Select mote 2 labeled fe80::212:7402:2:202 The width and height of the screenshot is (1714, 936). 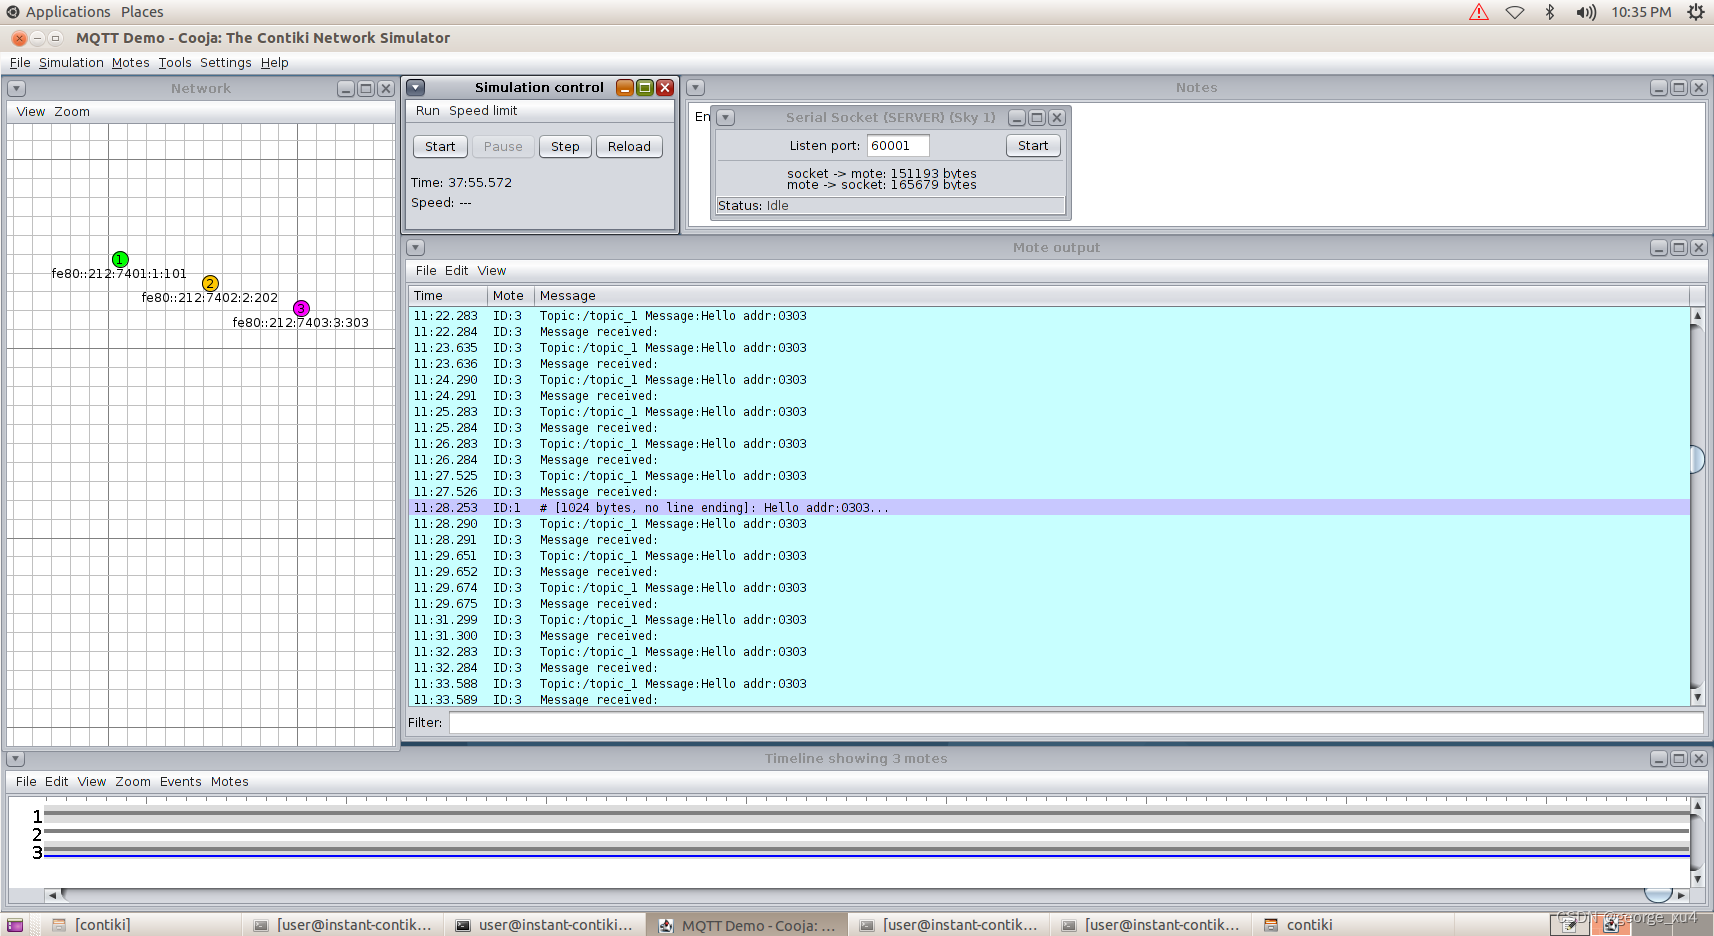click(x=210, y=283)
